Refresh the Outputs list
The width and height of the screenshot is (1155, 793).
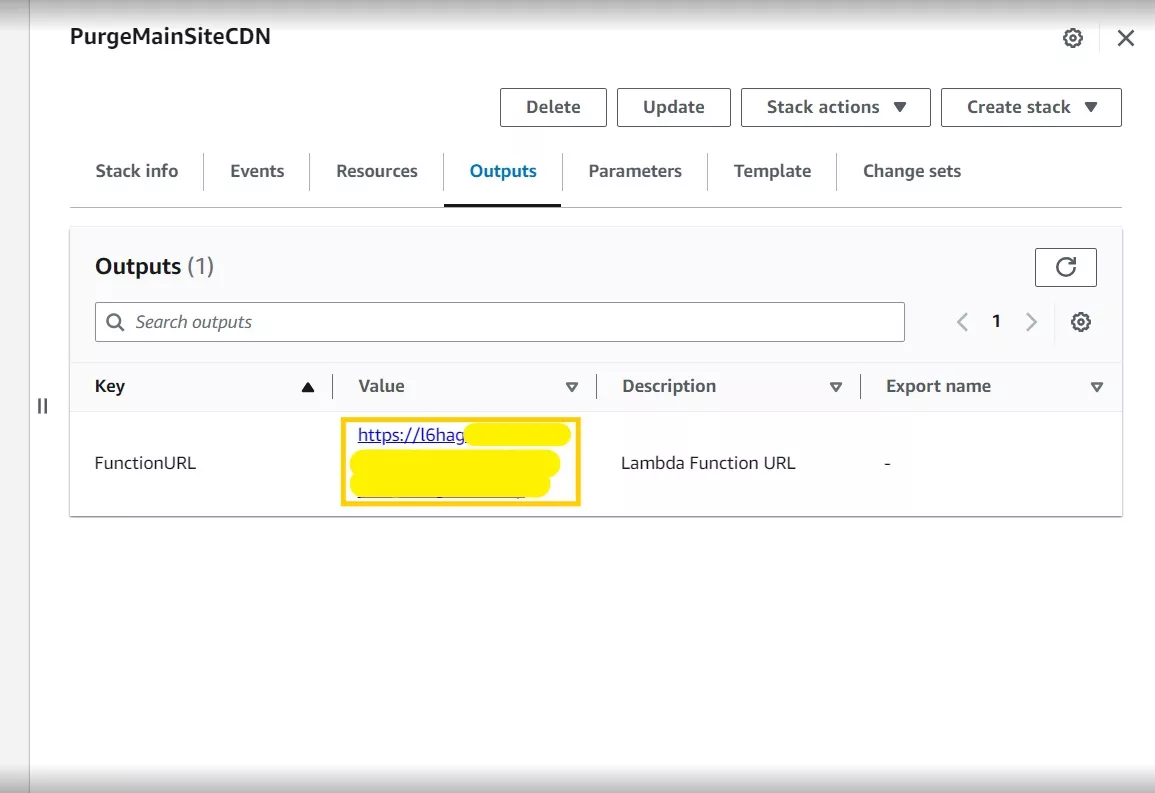click(1065, 267)
